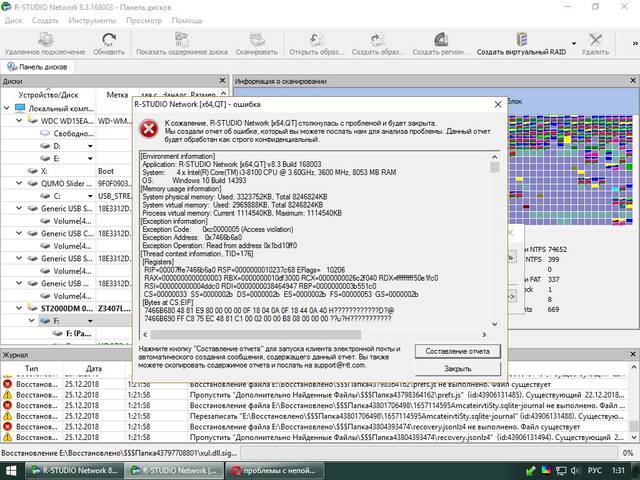Select the Локальный компьютер computer icon
The image size is (640, 480).
(20, 108)
